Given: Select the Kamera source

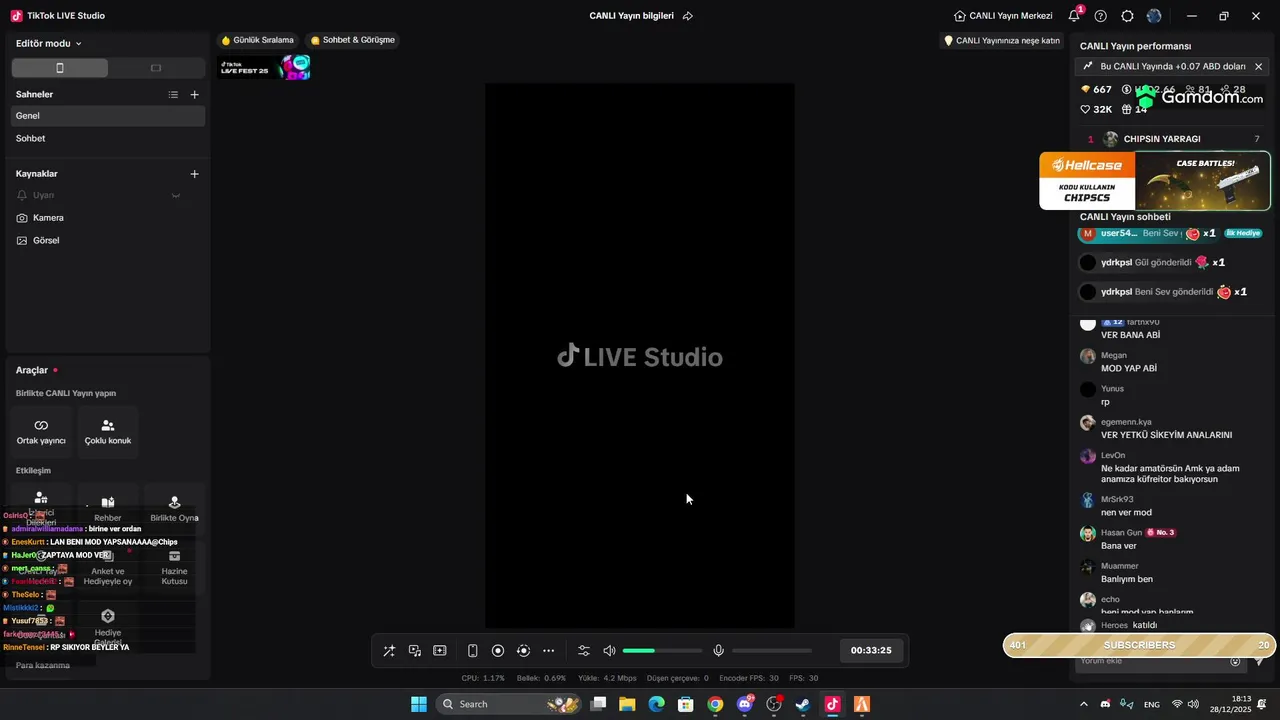Looking at the screenshot, I should 108,218.
